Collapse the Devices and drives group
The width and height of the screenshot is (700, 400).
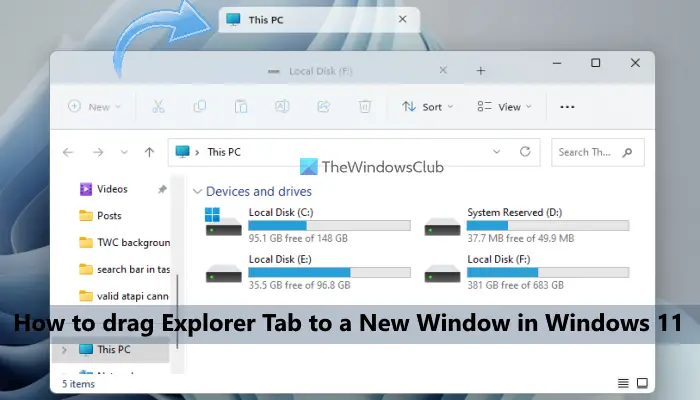tap(197, 192)
